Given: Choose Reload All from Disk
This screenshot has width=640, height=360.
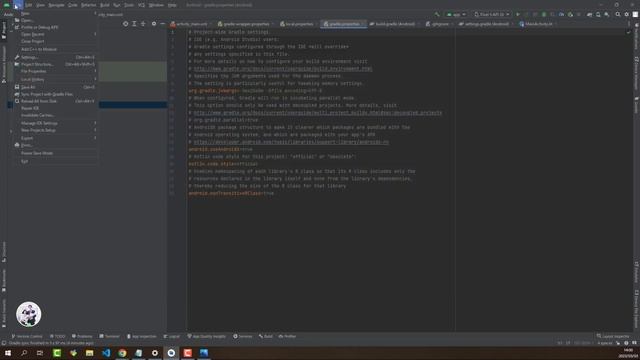Looking at the screenshot, I should [x=56, y=101].
